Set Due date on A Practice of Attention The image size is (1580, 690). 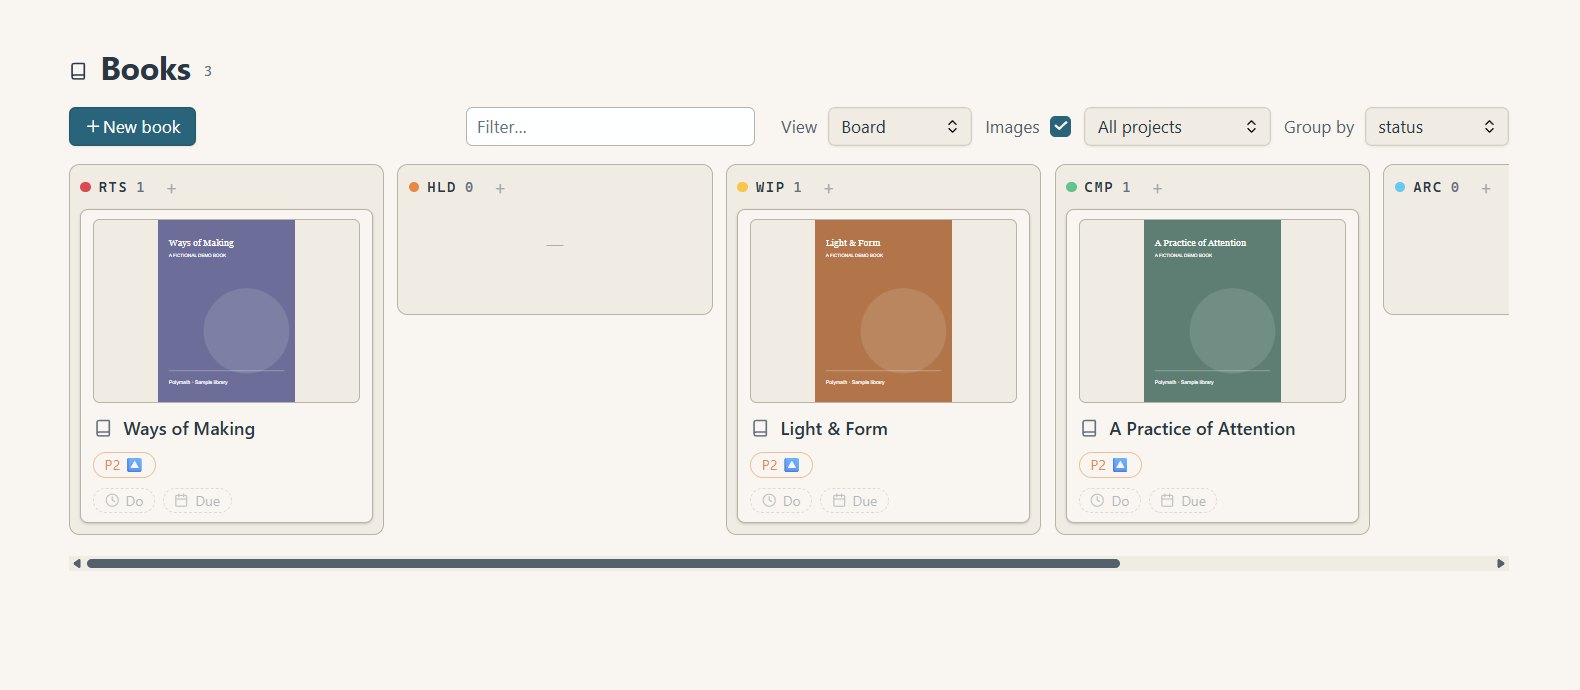point(1183,501)
